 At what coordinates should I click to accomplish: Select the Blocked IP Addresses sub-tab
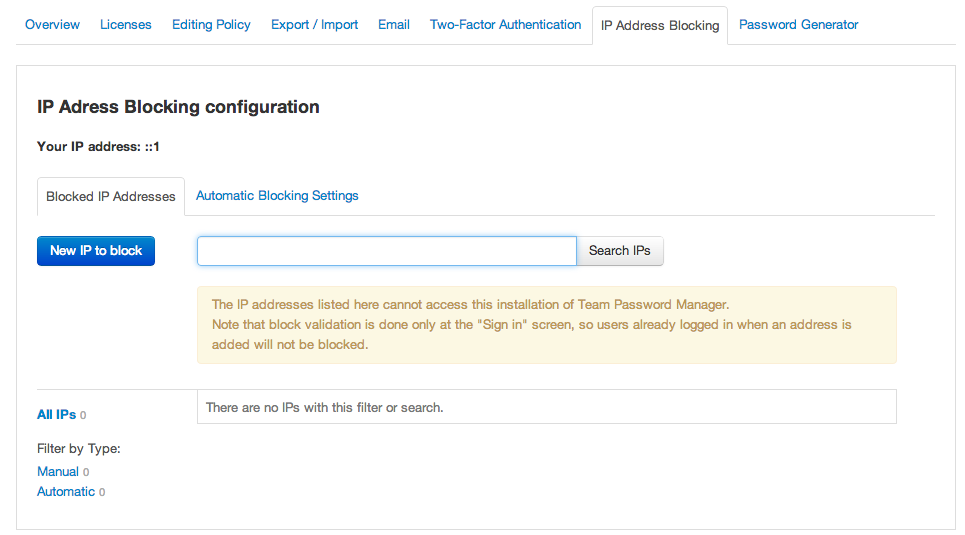click(x=111, y=196)
